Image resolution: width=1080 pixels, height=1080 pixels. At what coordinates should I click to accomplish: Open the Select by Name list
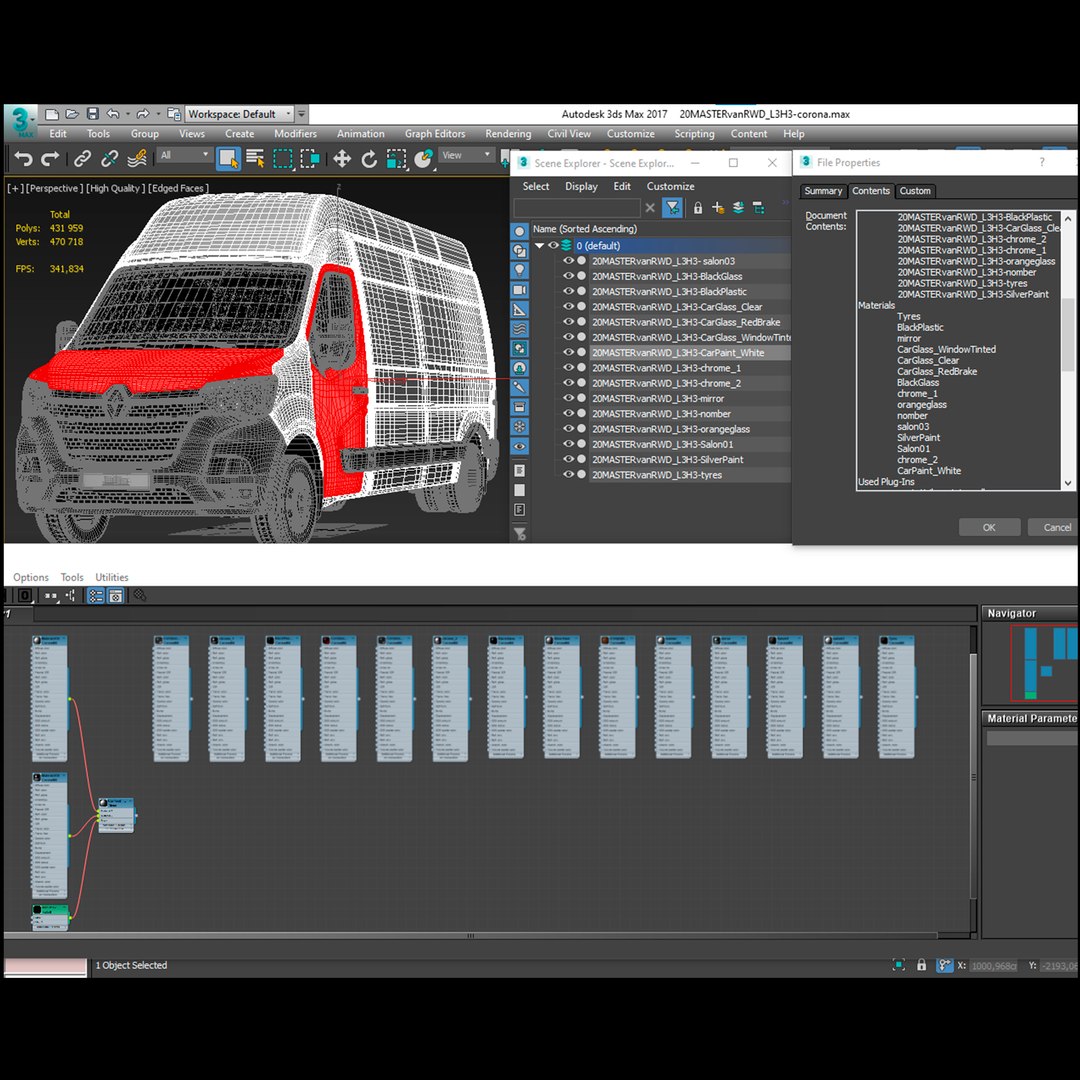coord(255,158)
